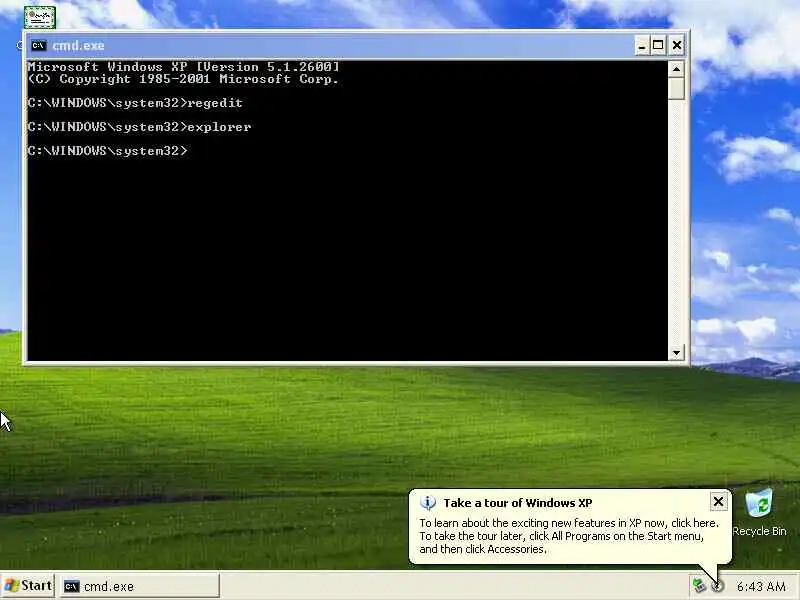Click the tour info icon in the balloon
The image size is (800, 600).
pos(428,503)
